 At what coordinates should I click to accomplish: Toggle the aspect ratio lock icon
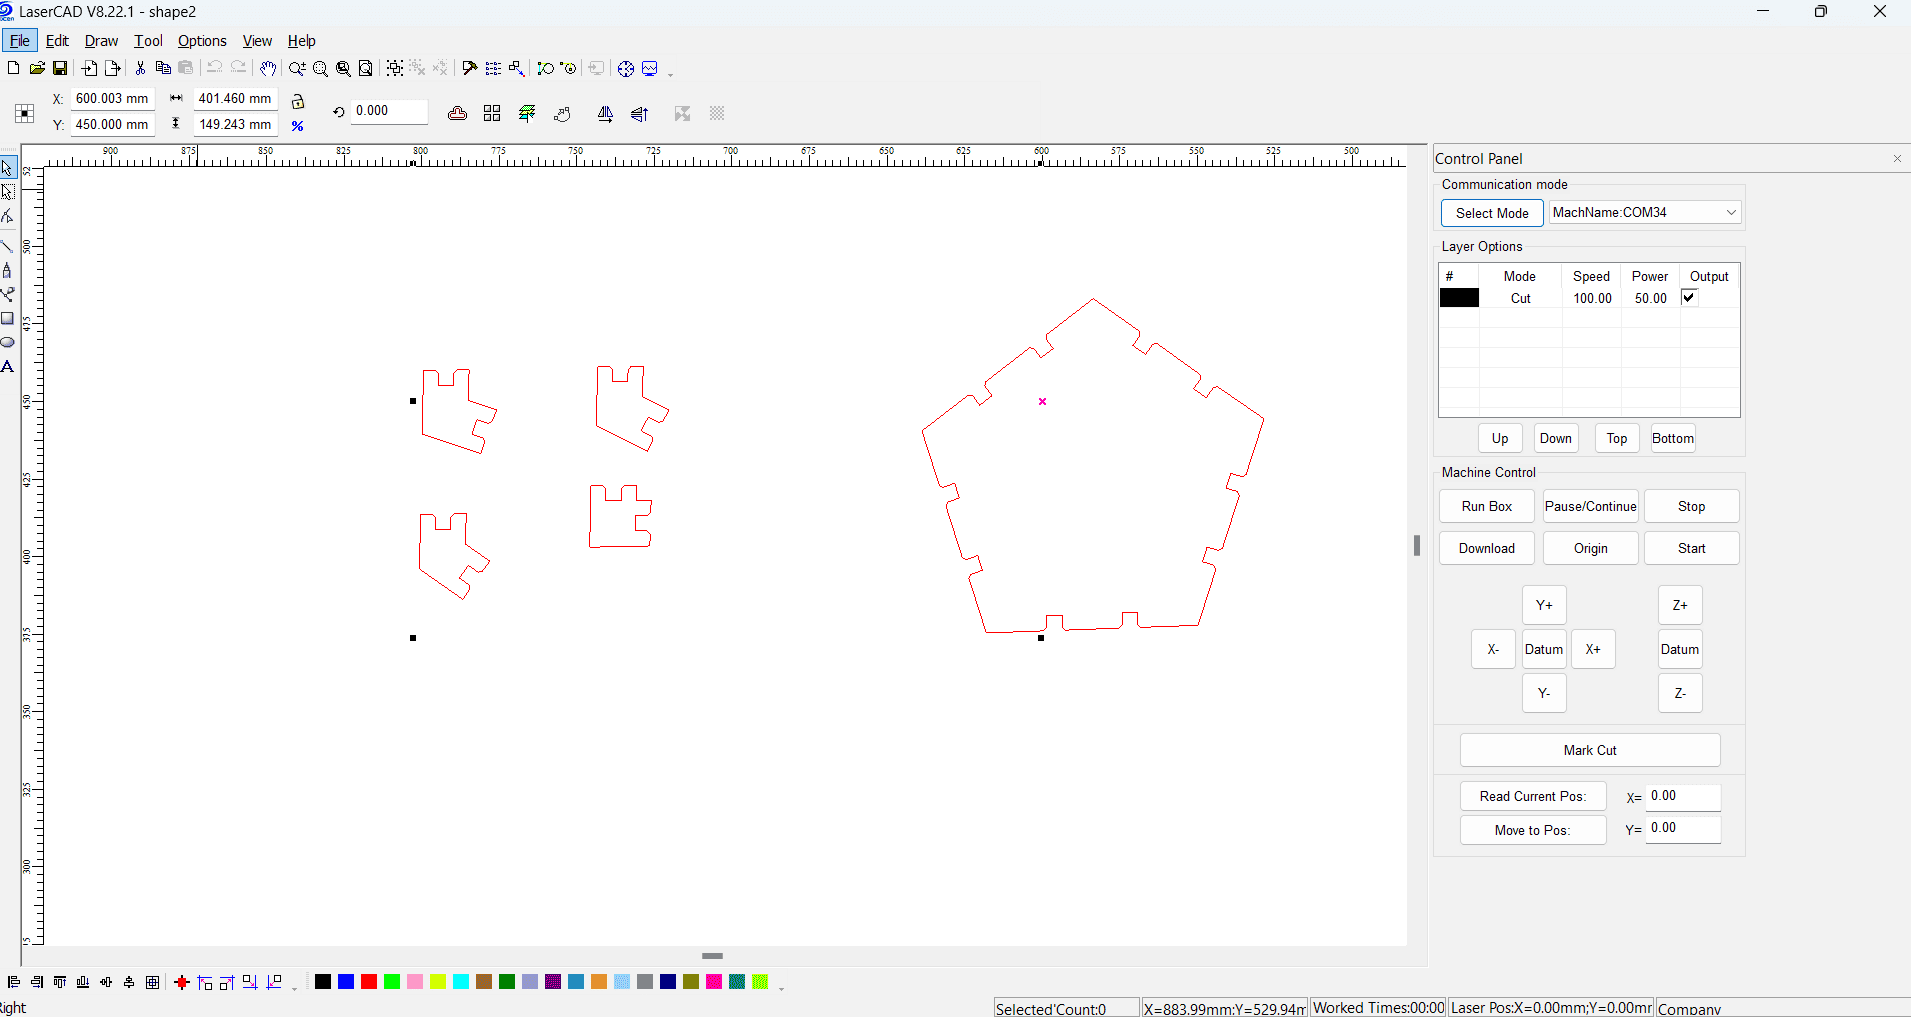[298, 101]
